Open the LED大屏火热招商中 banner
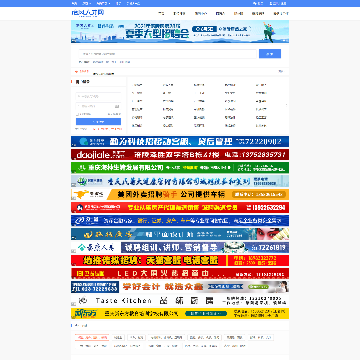 click(180, 274)
